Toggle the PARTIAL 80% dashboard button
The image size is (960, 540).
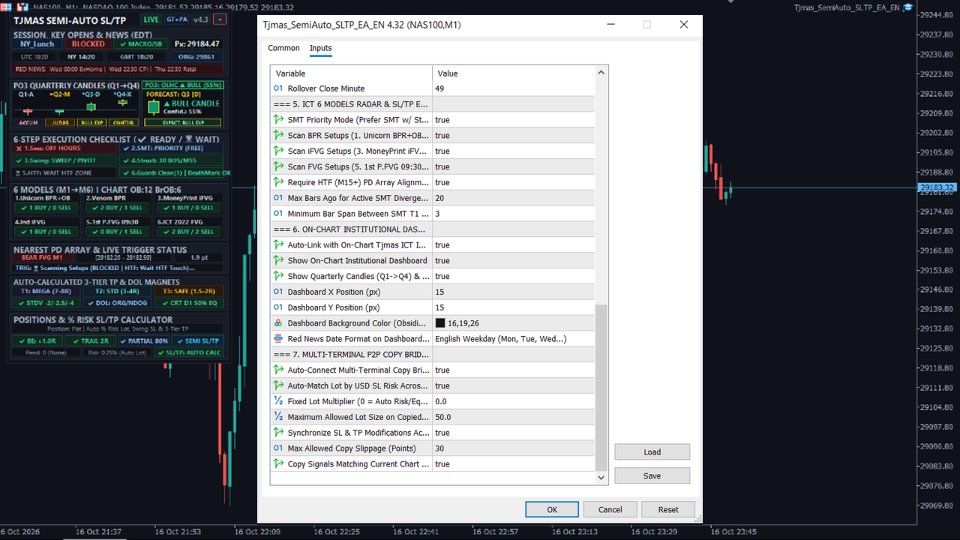pyautogui.click(x=144, y=341)
